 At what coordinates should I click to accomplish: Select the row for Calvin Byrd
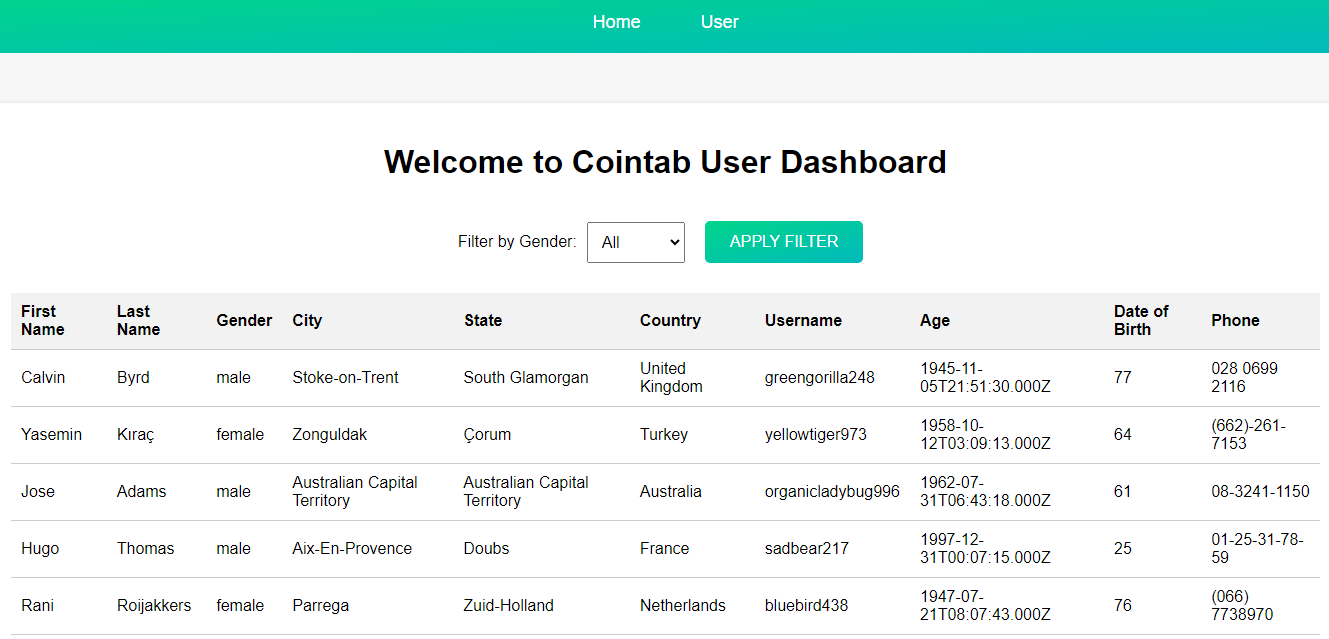(41, 377)
